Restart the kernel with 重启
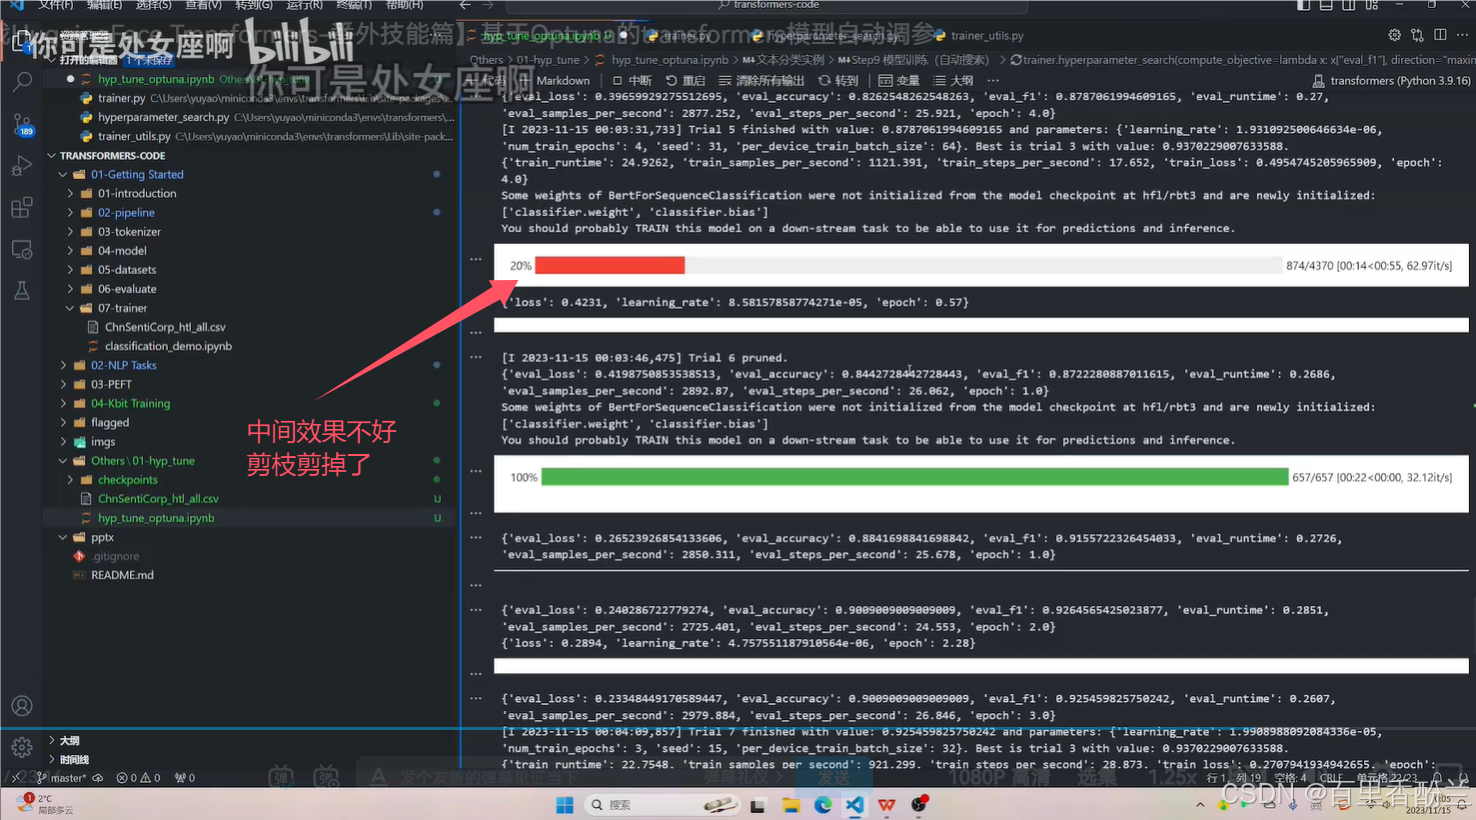1476x820 pixels. click(x=685, y=80)
